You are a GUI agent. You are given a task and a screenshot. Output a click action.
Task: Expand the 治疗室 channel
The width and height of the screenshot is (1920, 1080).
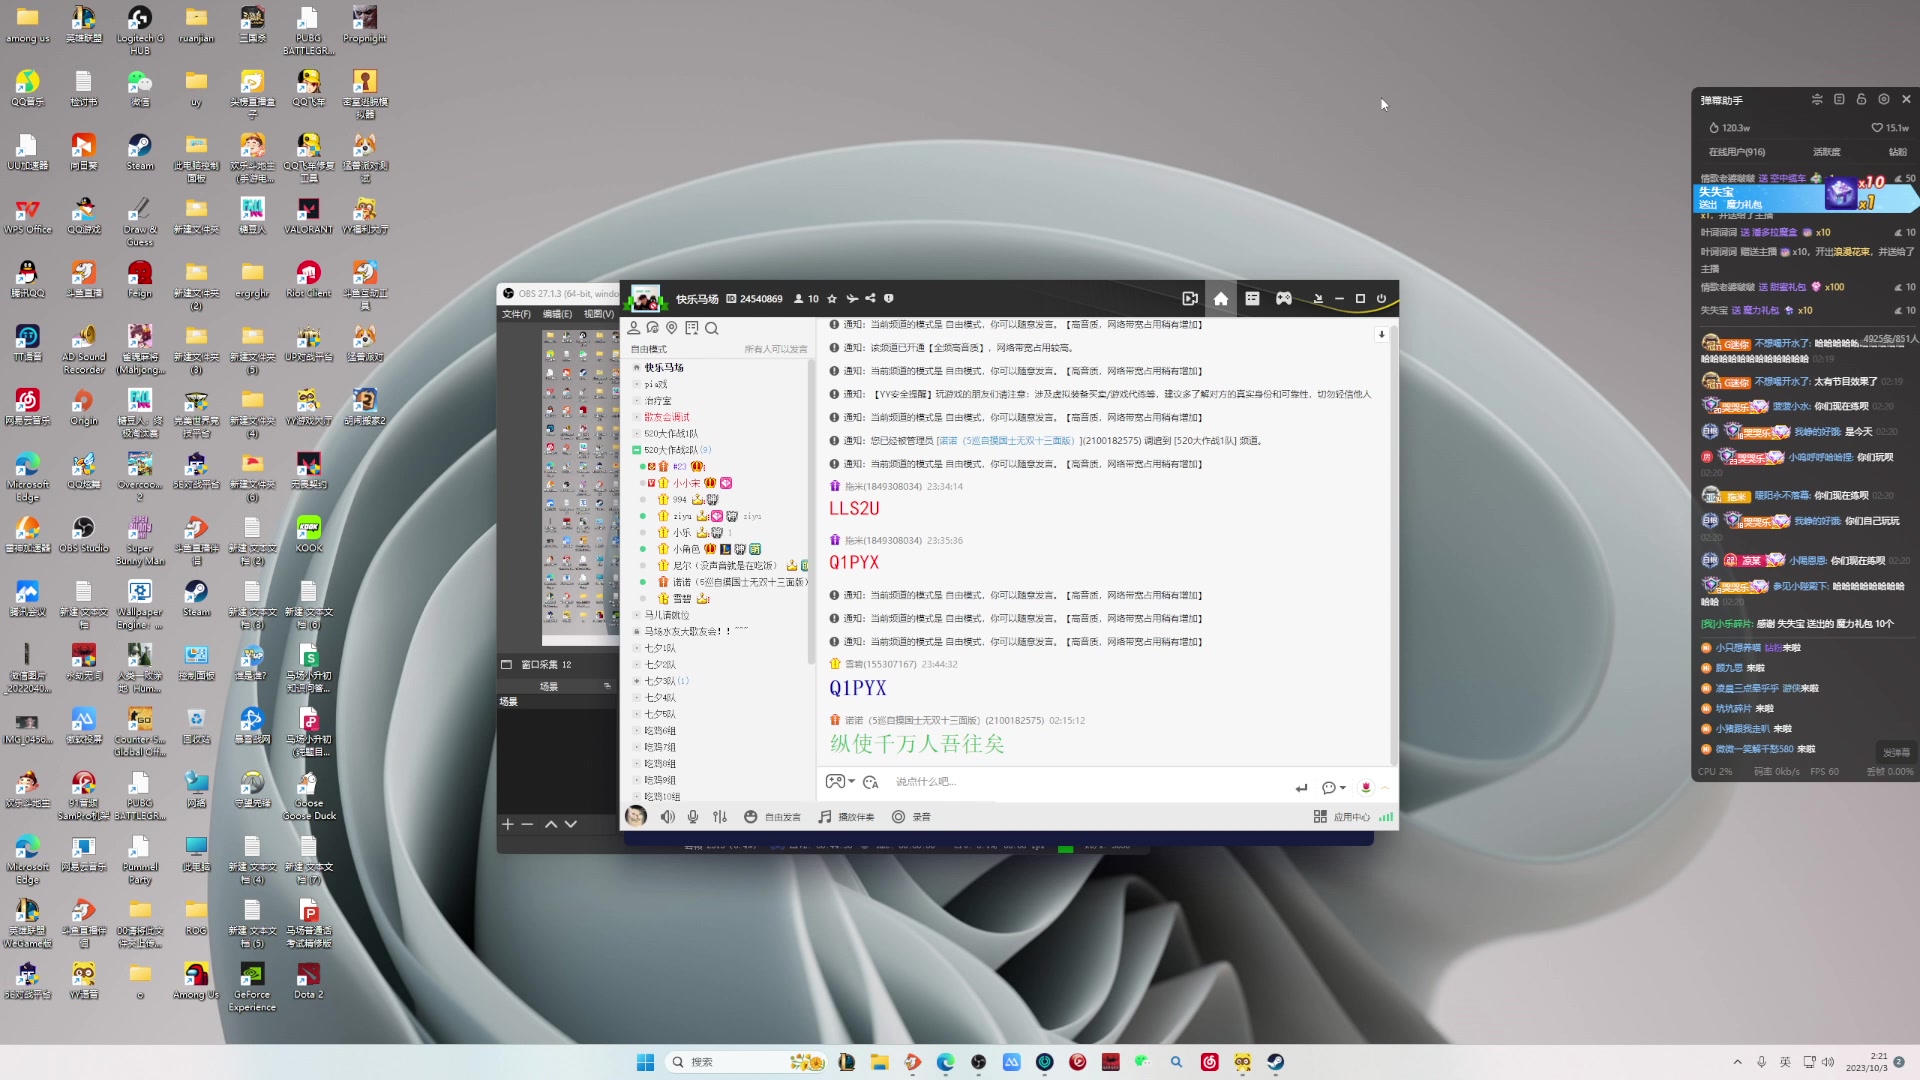coord(636,401)
